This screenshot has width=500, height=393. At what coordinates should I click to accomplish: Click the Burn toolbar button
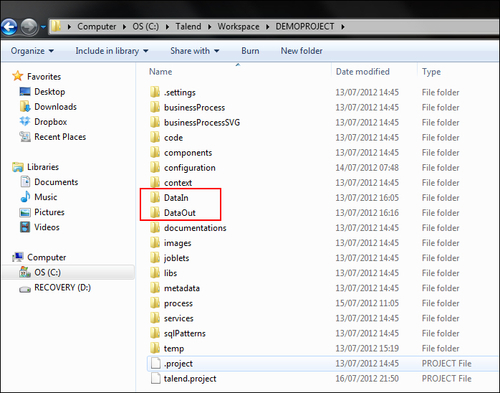click(250, 51)
